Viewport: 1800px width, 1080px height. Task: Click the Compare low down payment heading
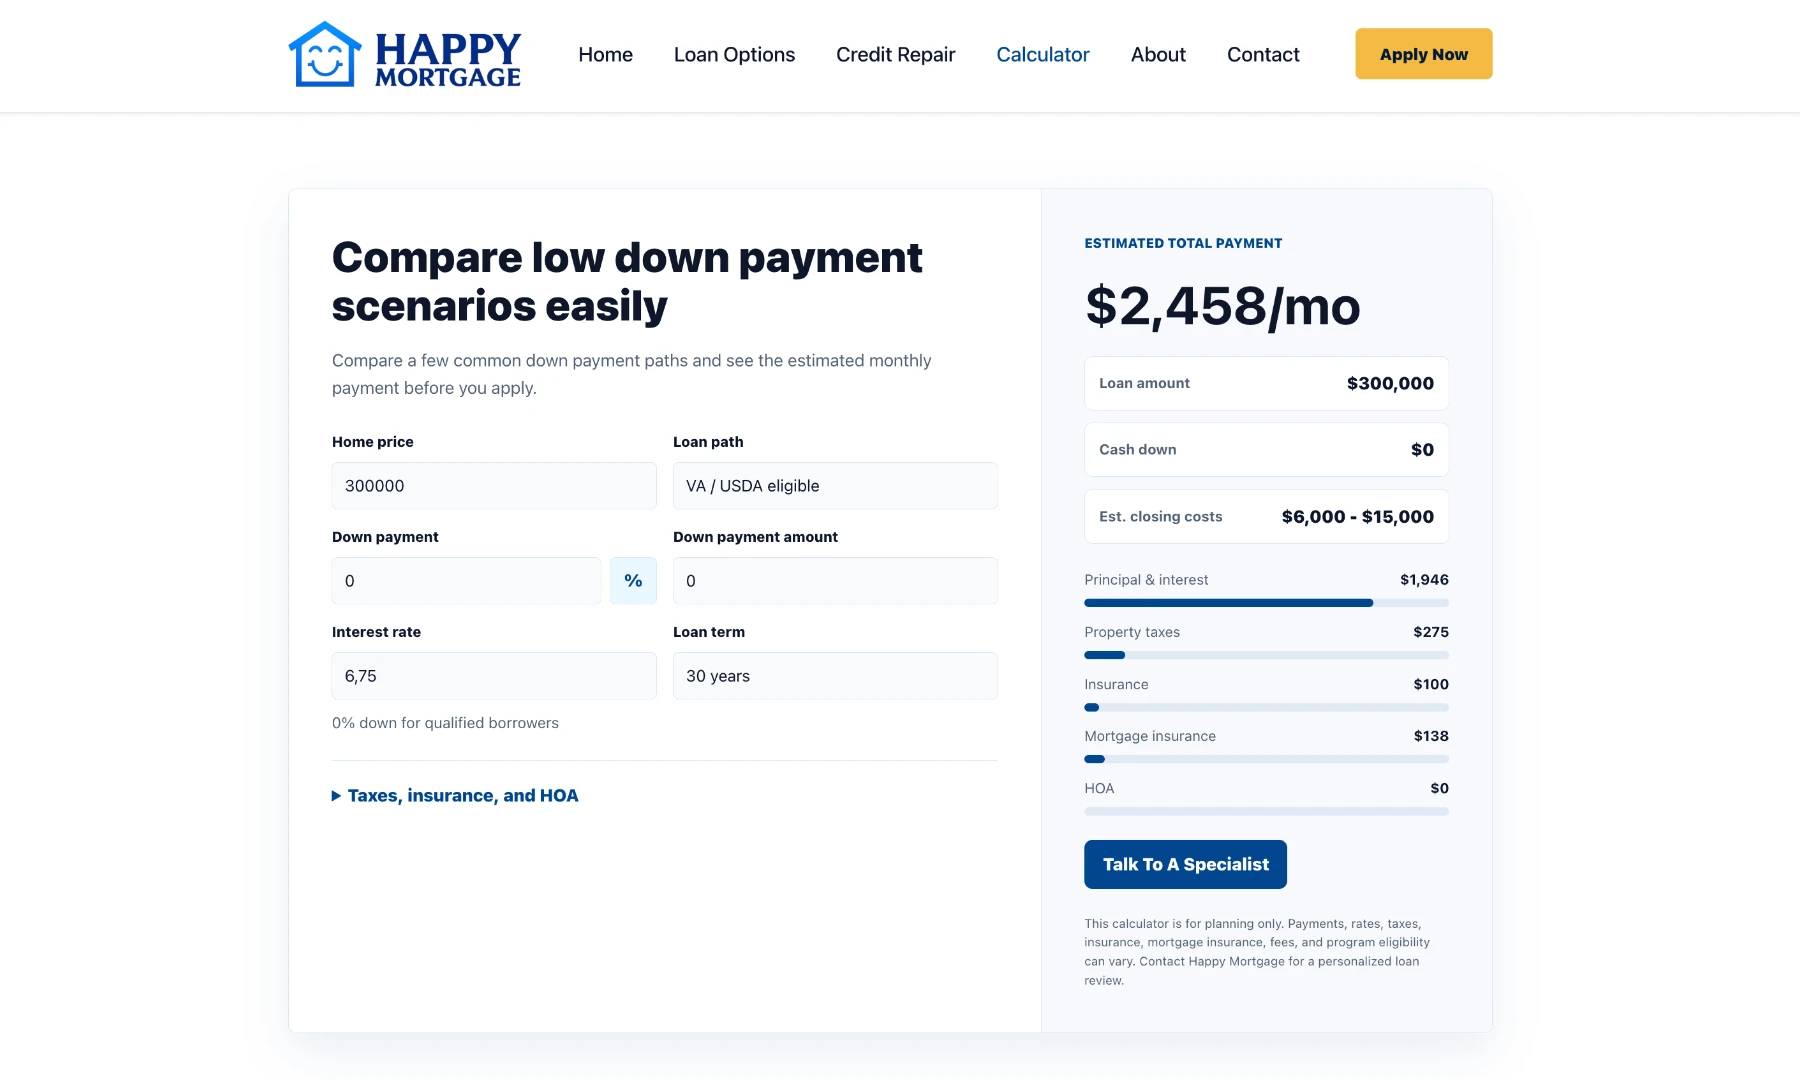[x=627, y=282]
